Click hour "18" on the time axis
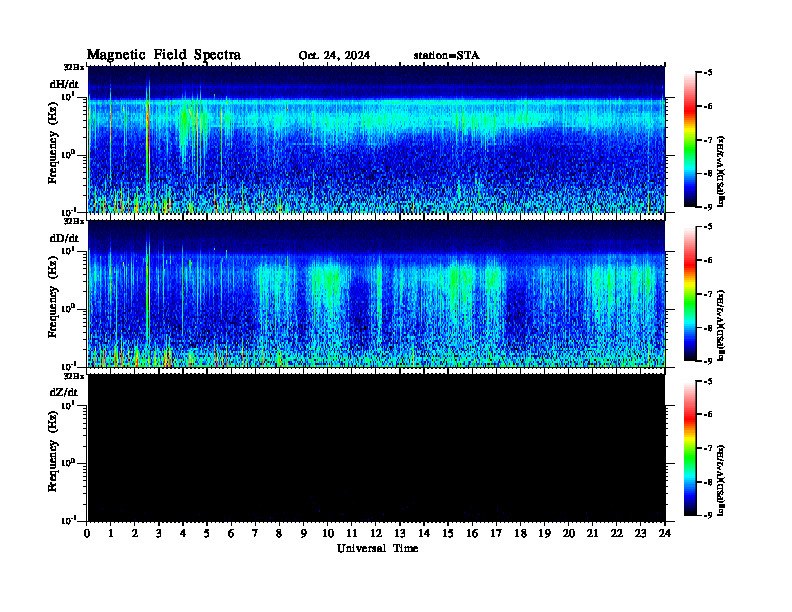 [520, 534]
